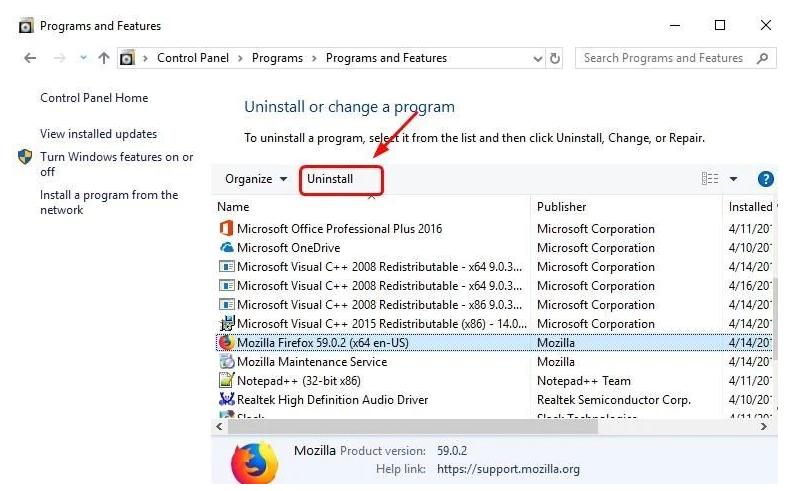This screenshot has width=798, height=491.
Task: Click the Search Programs and Features field
Action: tap(676, 58)
